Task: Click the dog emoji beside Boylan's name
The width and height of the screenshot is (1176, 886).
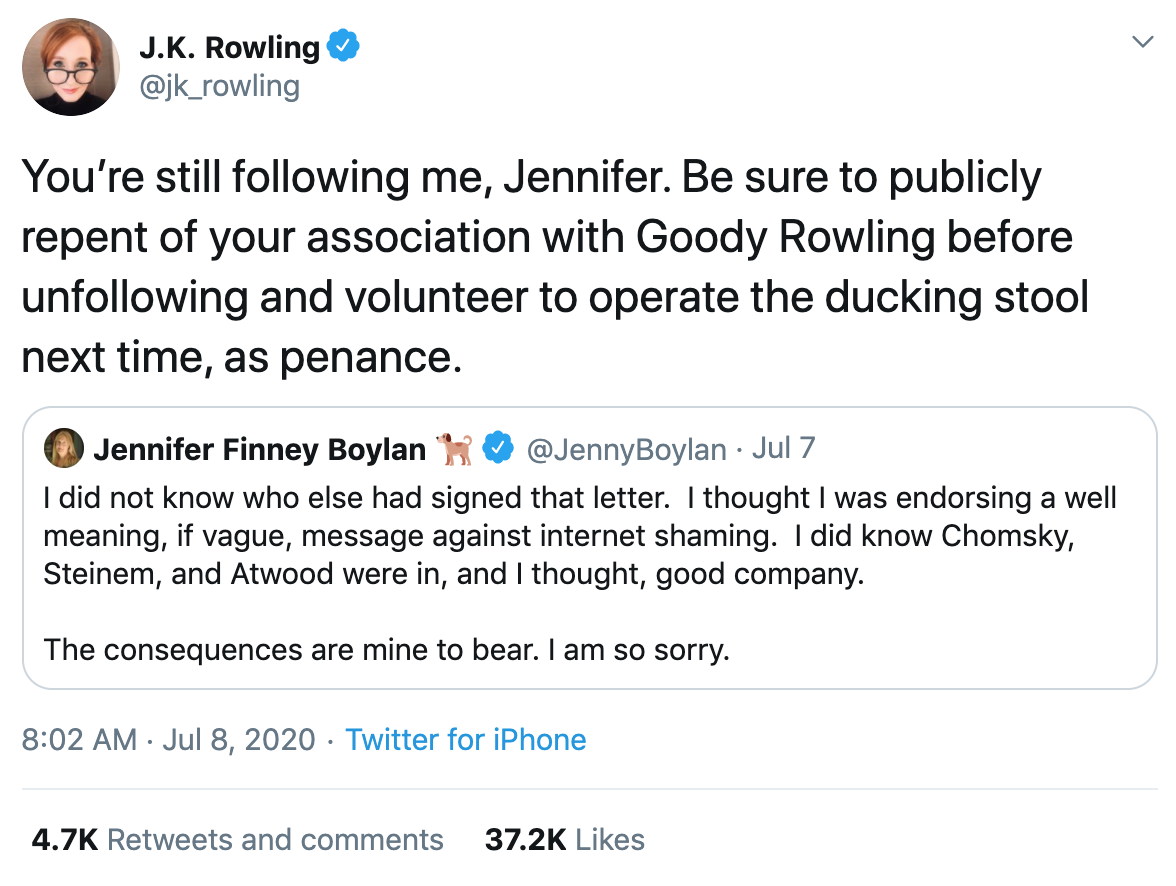Action: click(455, 449)
